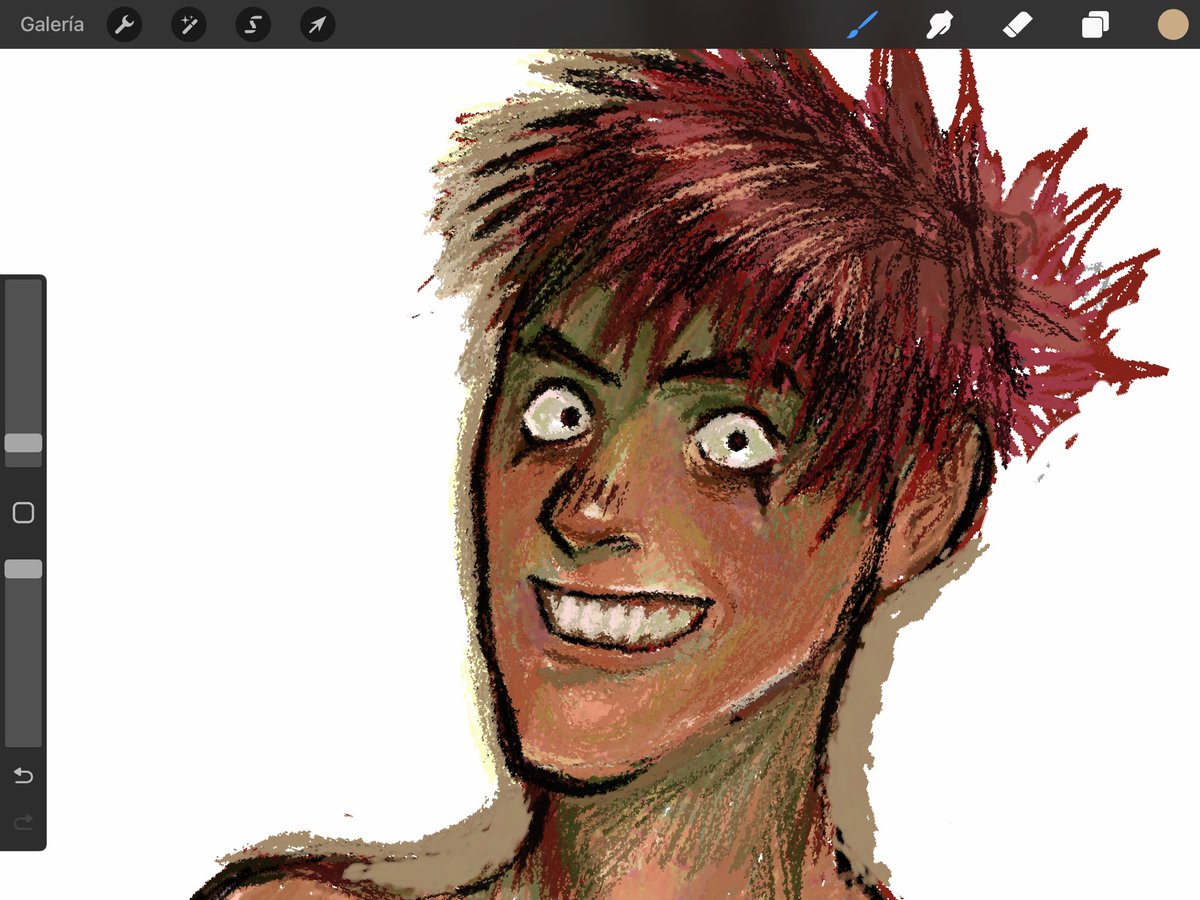Open the Layers panel
This screenshot has width=1200, height=900.
[1095, 25]
